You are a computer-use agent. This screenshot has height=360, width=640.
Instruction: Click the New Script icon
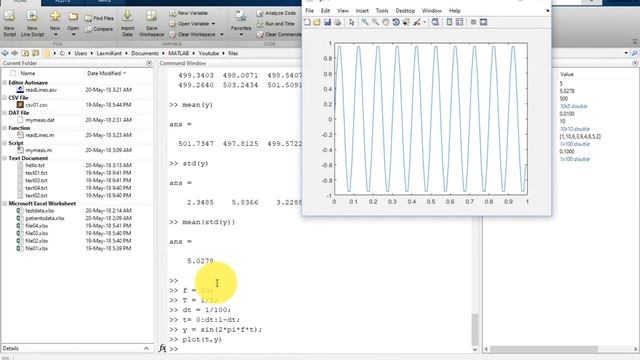(x=9, y=17)
